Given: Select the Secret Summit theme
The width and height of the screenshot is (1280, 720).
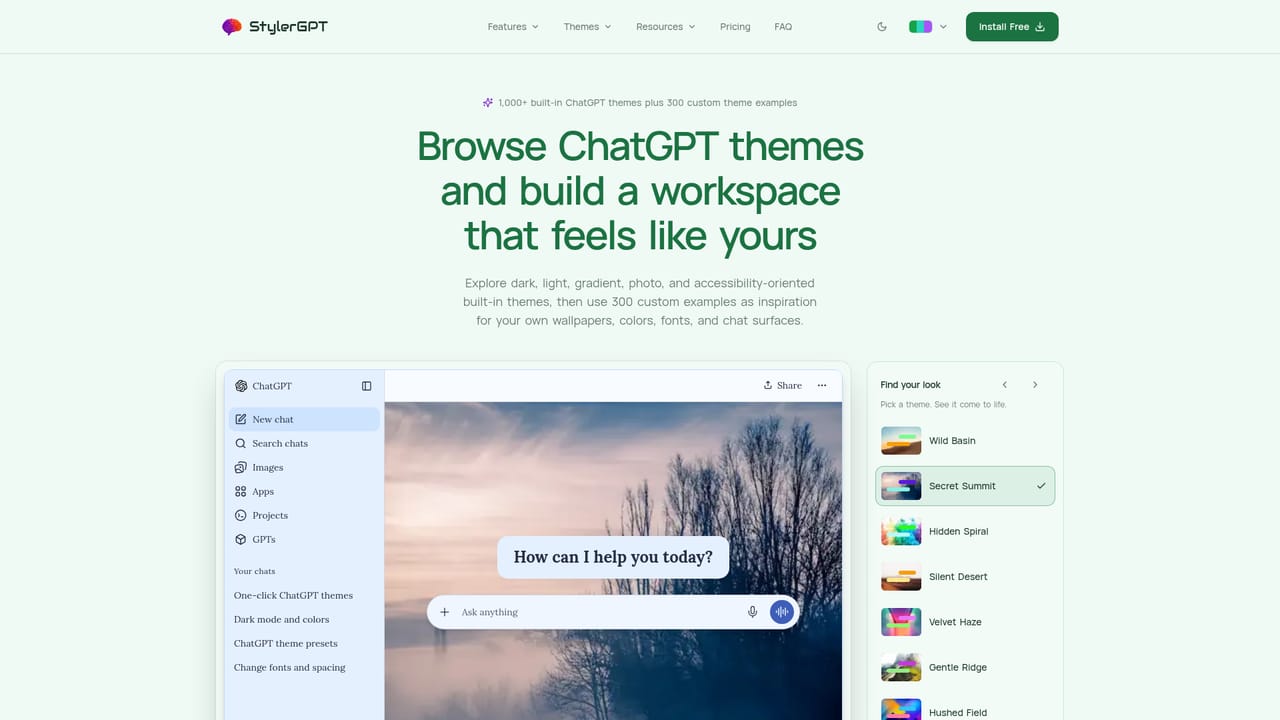Looking at the screenshot, I should pyautogui.click(x=965, y=486).
